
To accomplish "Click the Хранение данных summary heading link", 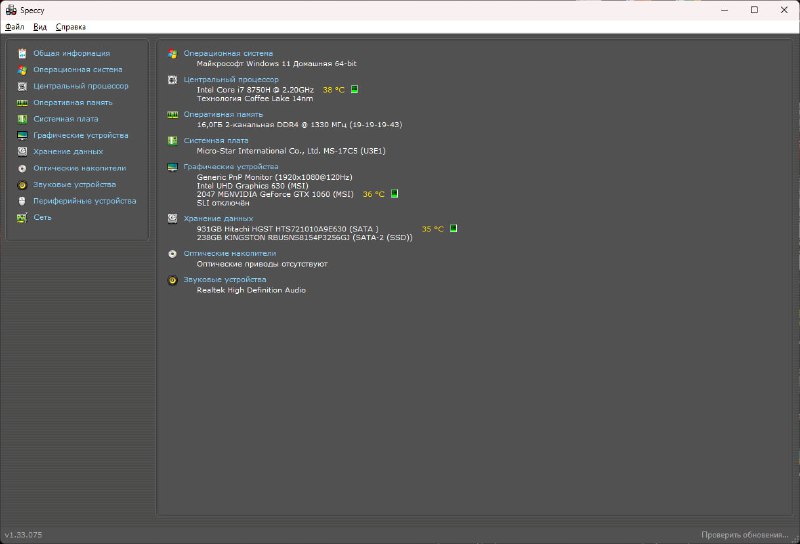I will coord(218,218).
